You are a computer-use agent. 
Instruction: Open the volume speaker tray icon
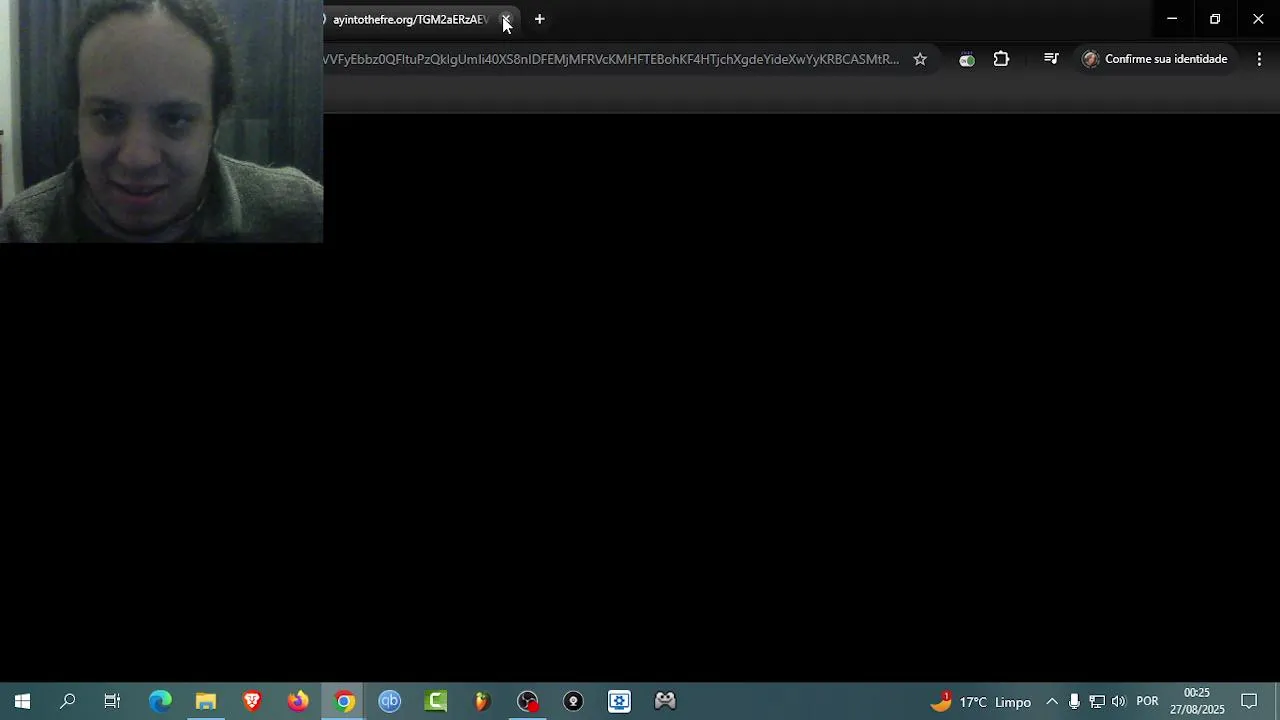[1119, 701]
